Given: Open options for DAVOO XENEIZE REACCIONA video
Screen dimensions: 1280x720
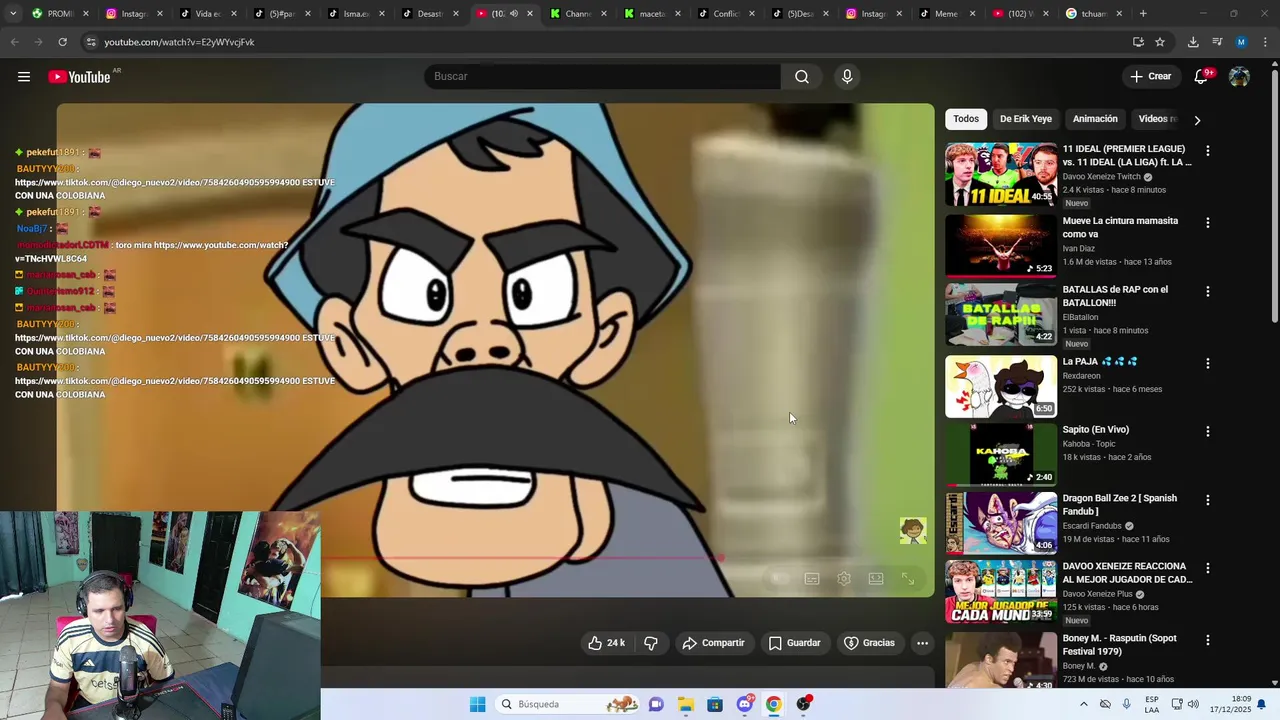Looking at the screenshot, I should [1207, 568].
